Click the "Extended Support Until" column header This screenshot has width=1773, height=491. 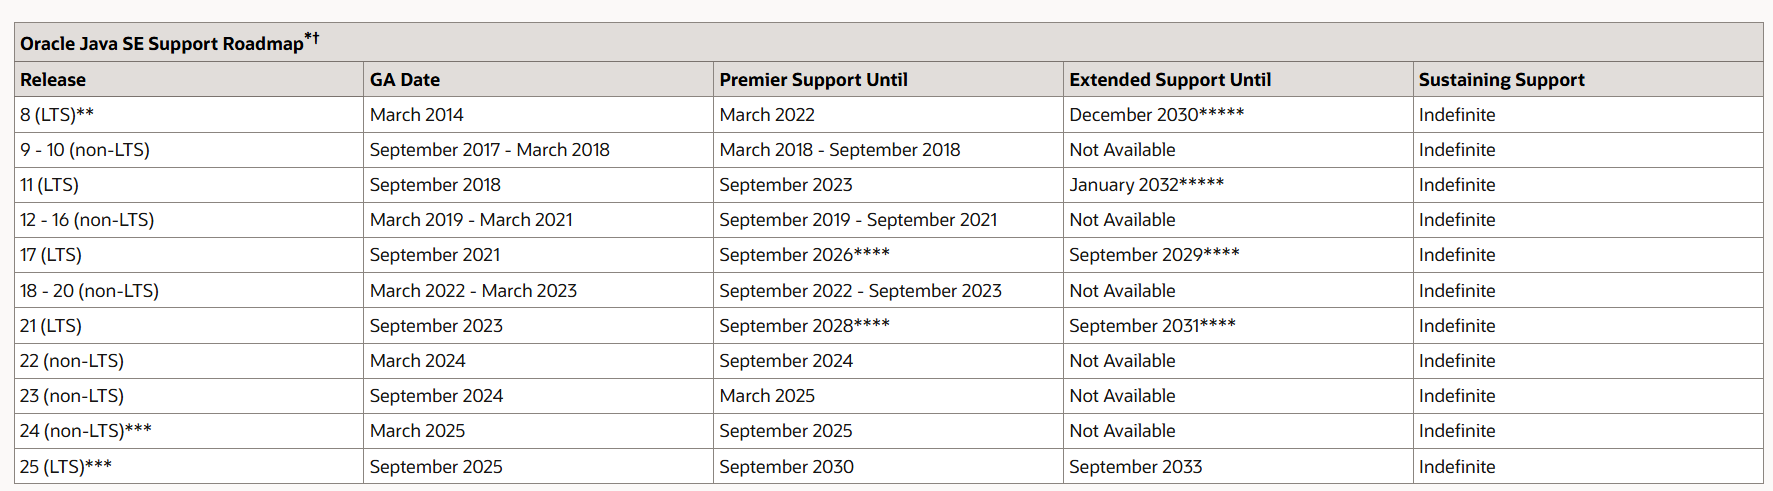[1170, 80]
